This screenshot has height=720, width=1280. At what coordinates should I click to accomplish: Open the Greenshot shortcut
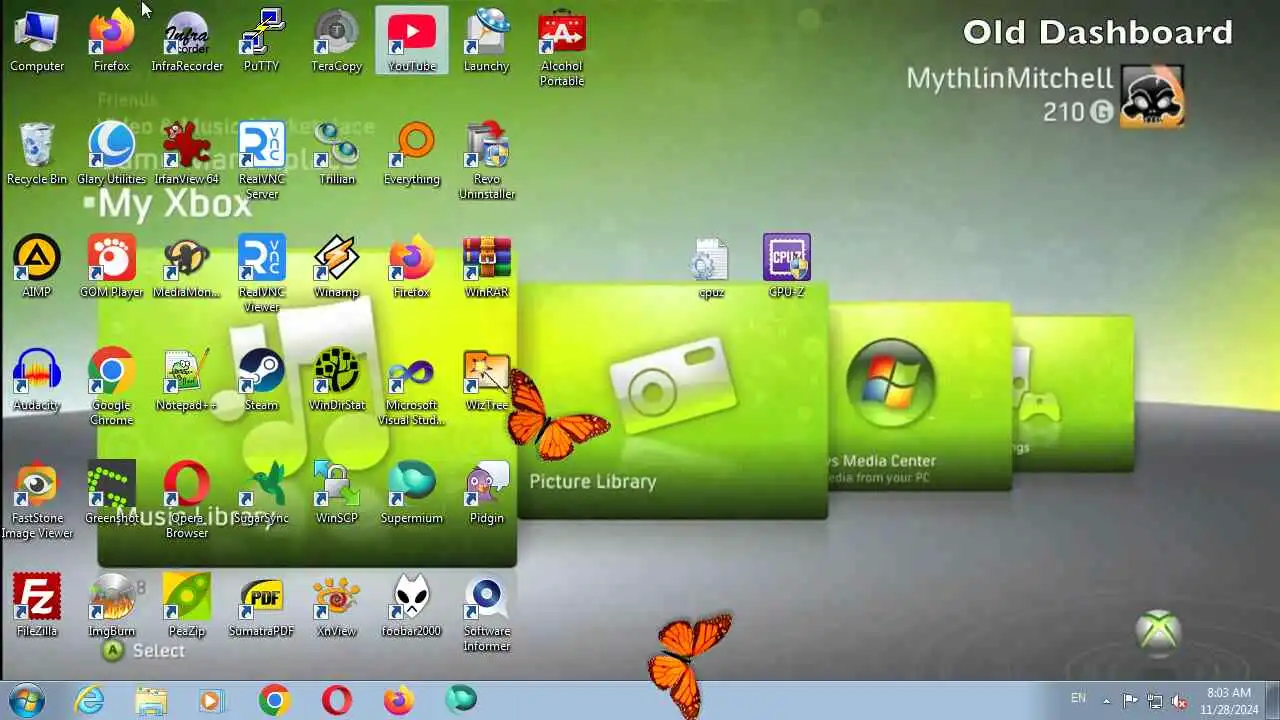point(112,494)
